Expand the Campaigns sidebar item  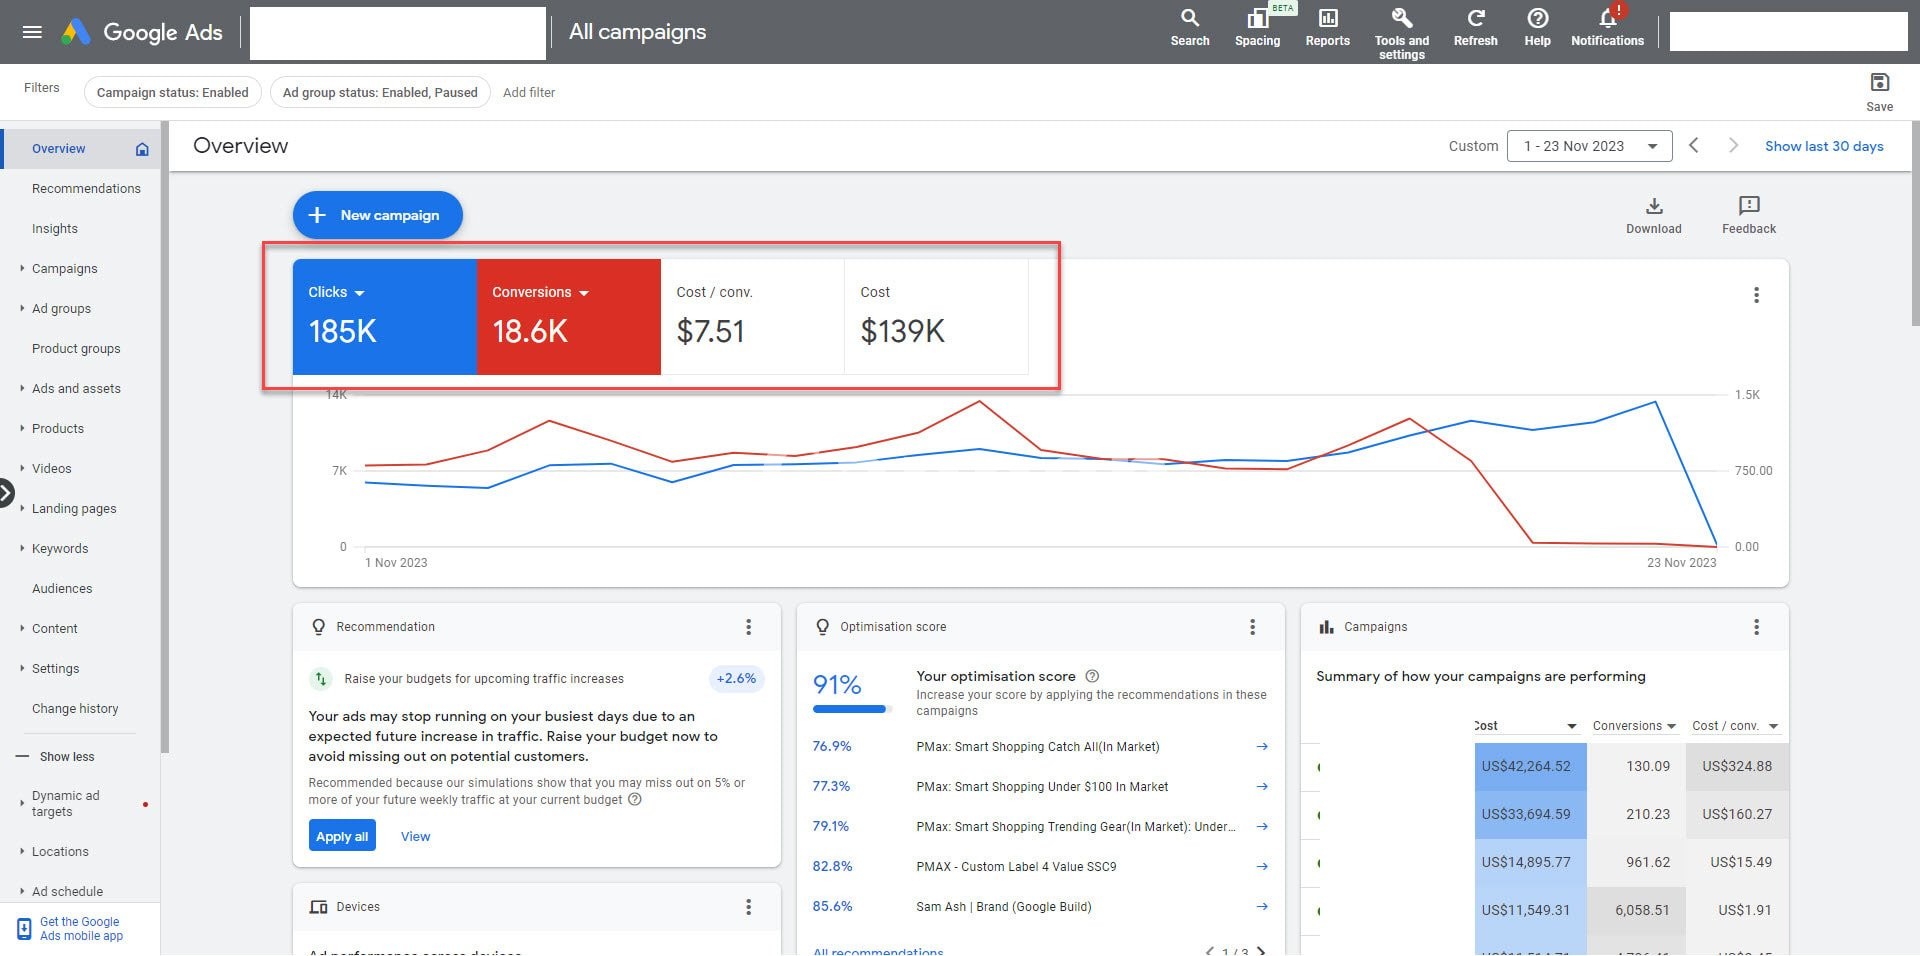click(64, 269)
